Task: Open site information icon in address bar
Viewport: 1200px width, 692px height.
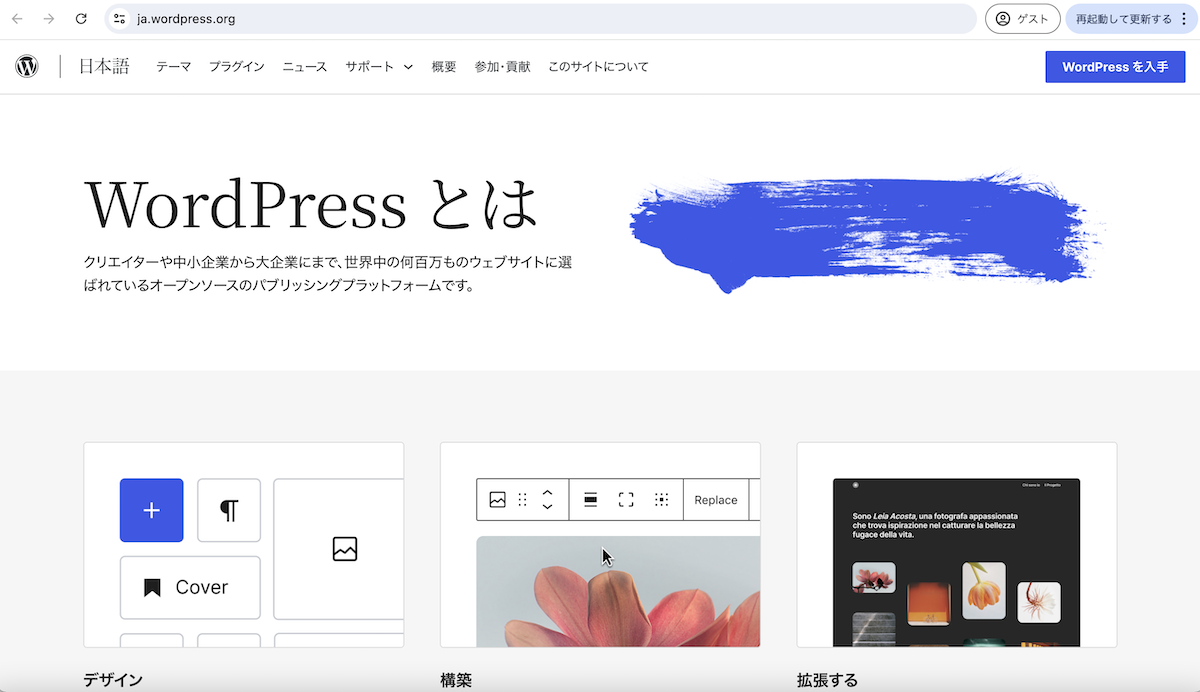Action: click(x=120, y=19)
